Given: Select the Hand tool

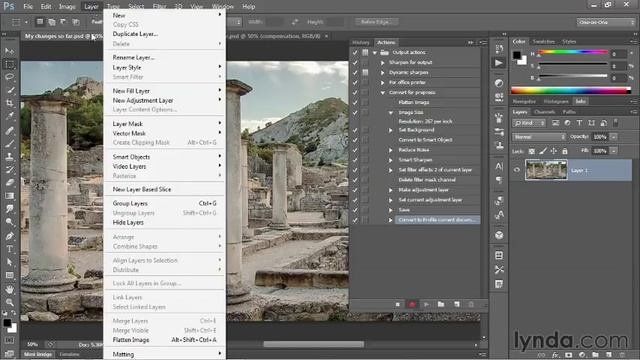Looking at the screenshot, I should tap(9, 289).
